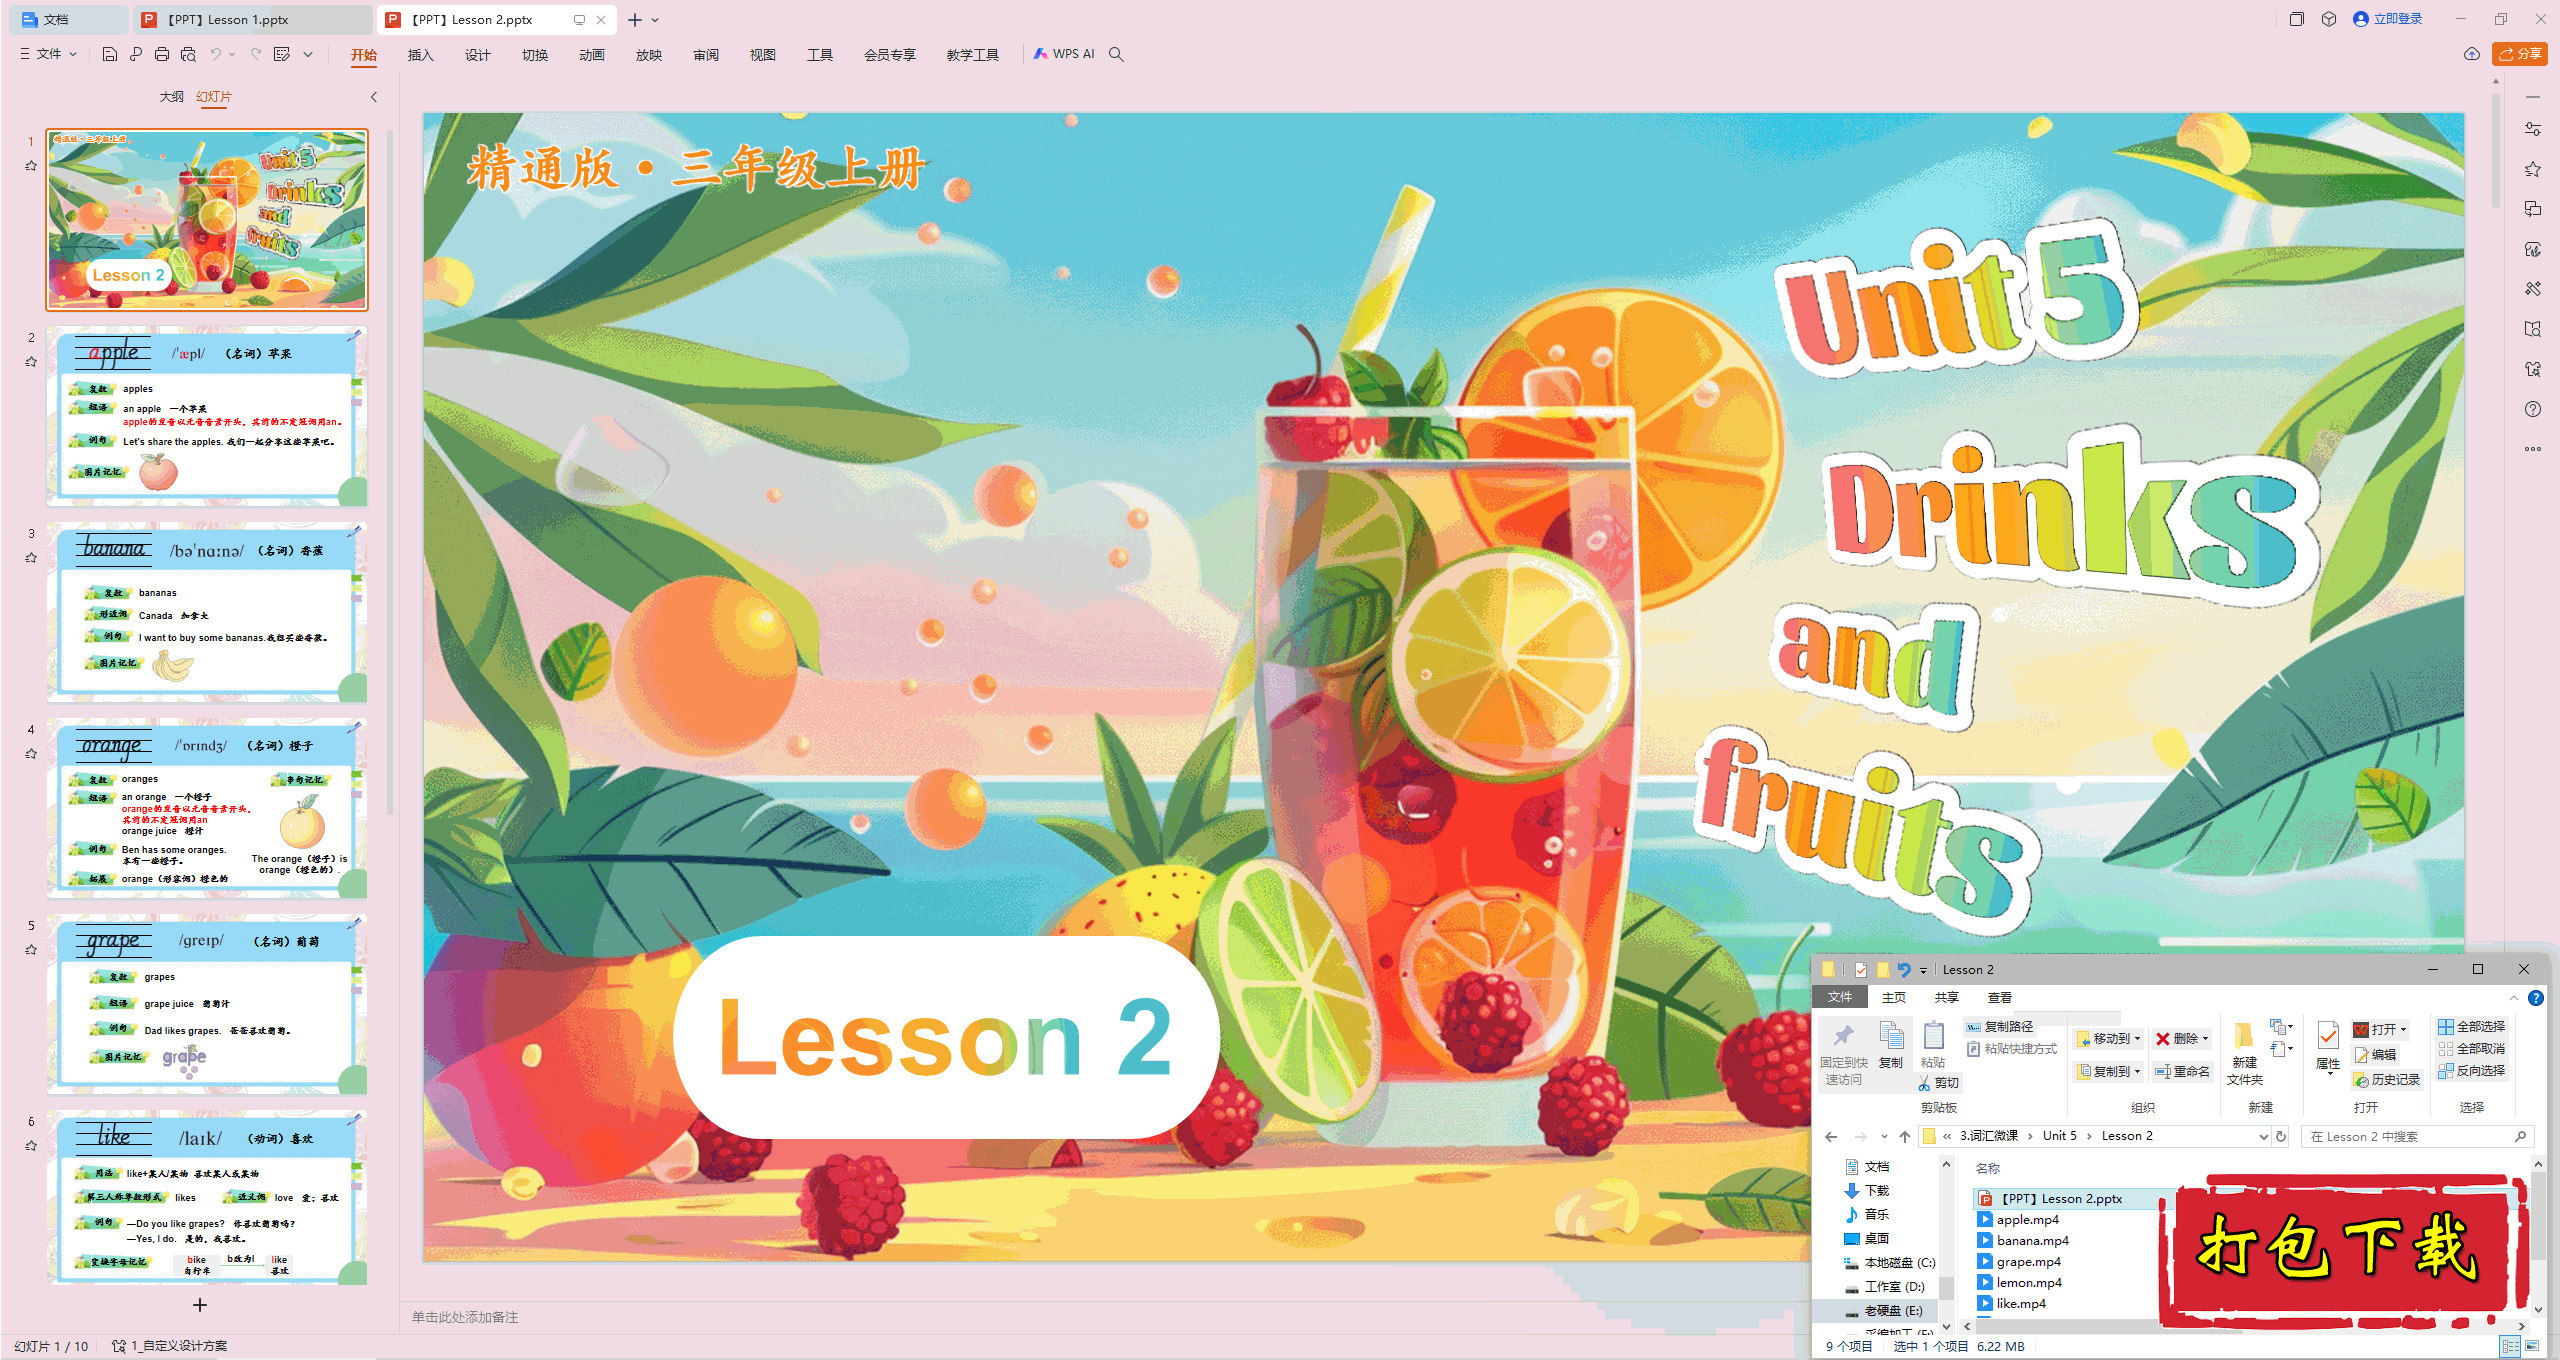Screen dimensions: 2560x1360
Task: Click the add new slide plus below thumbnails
Action: 200,1305
